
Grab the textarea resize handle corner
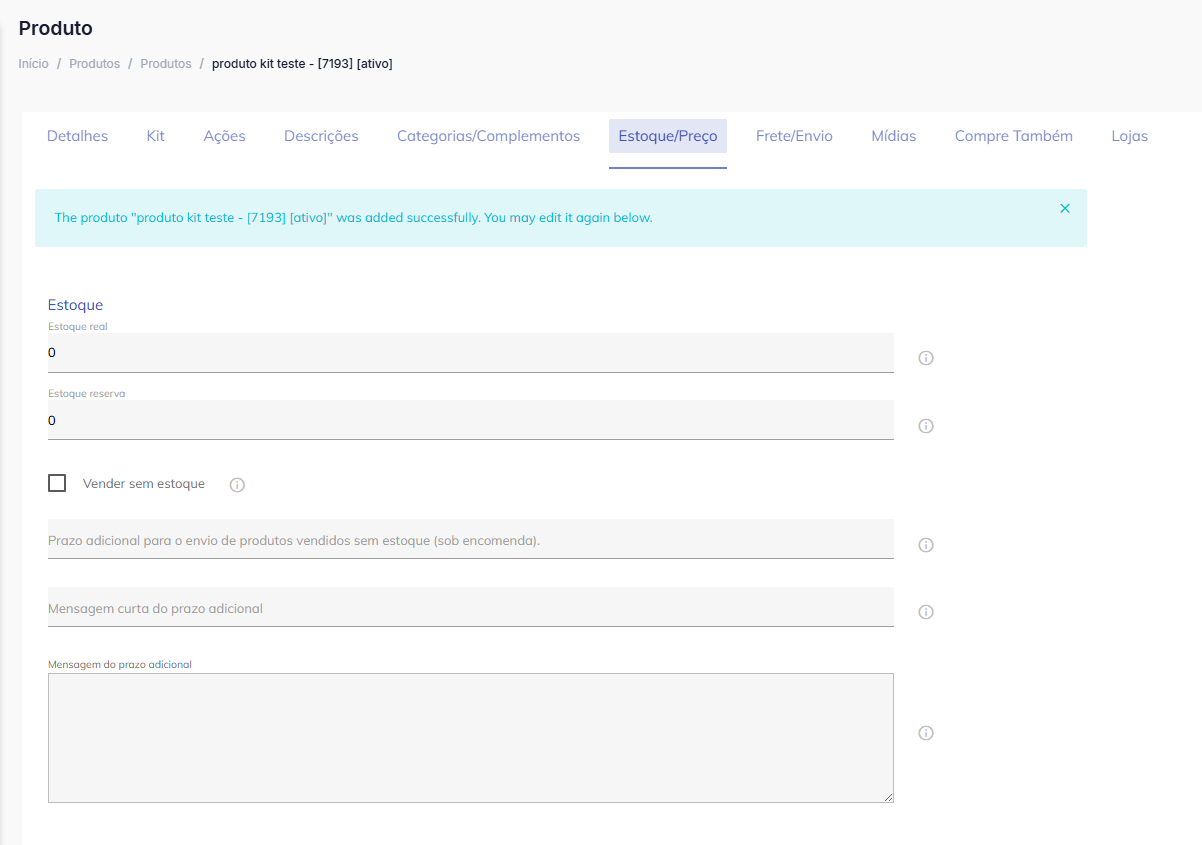[888, 797]
